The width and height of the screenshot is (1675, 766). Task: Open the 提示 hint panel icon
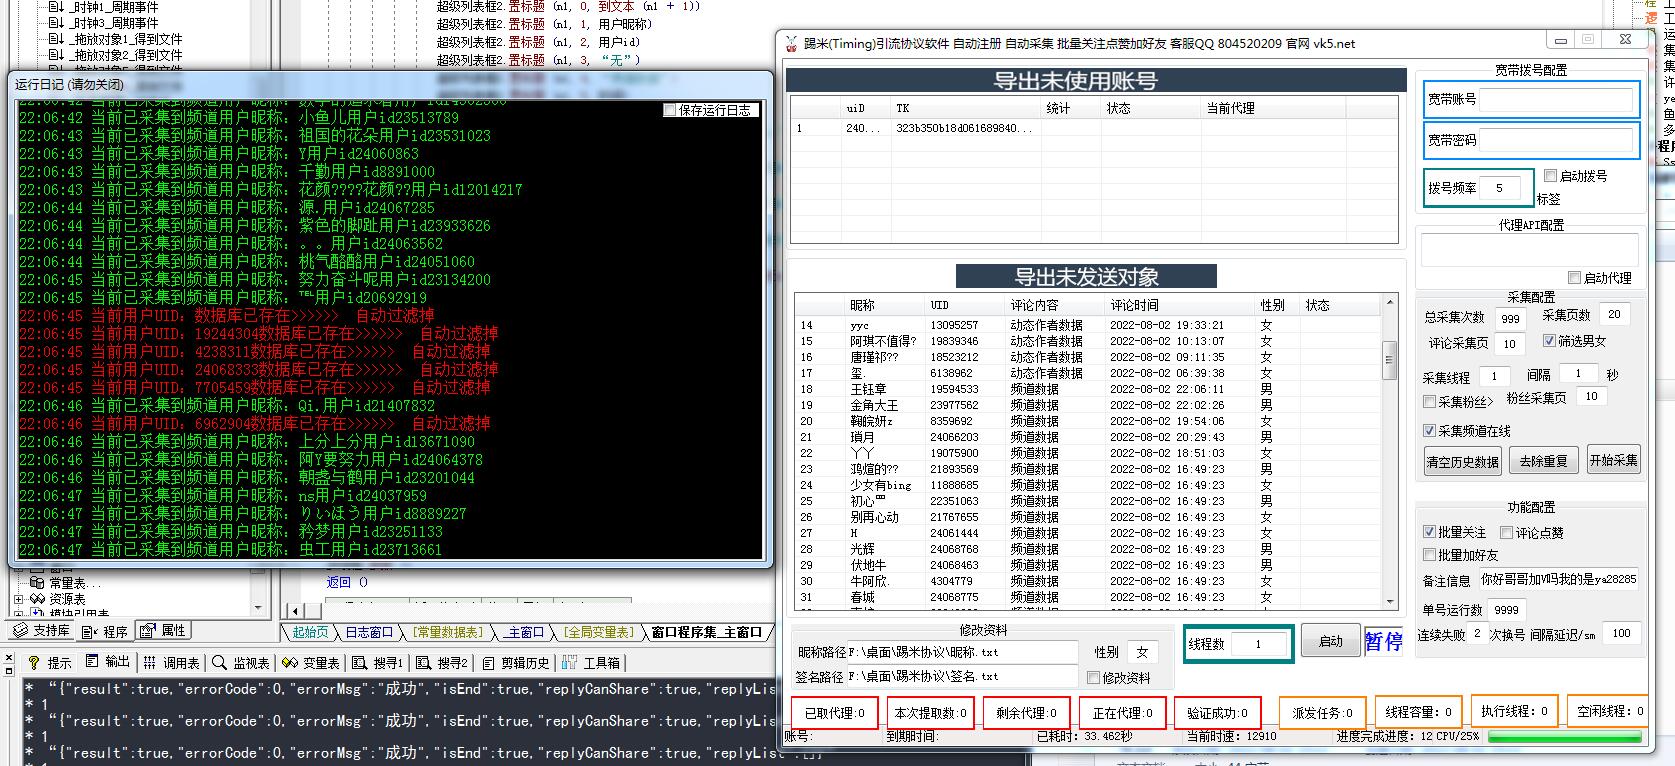[33, 663]
